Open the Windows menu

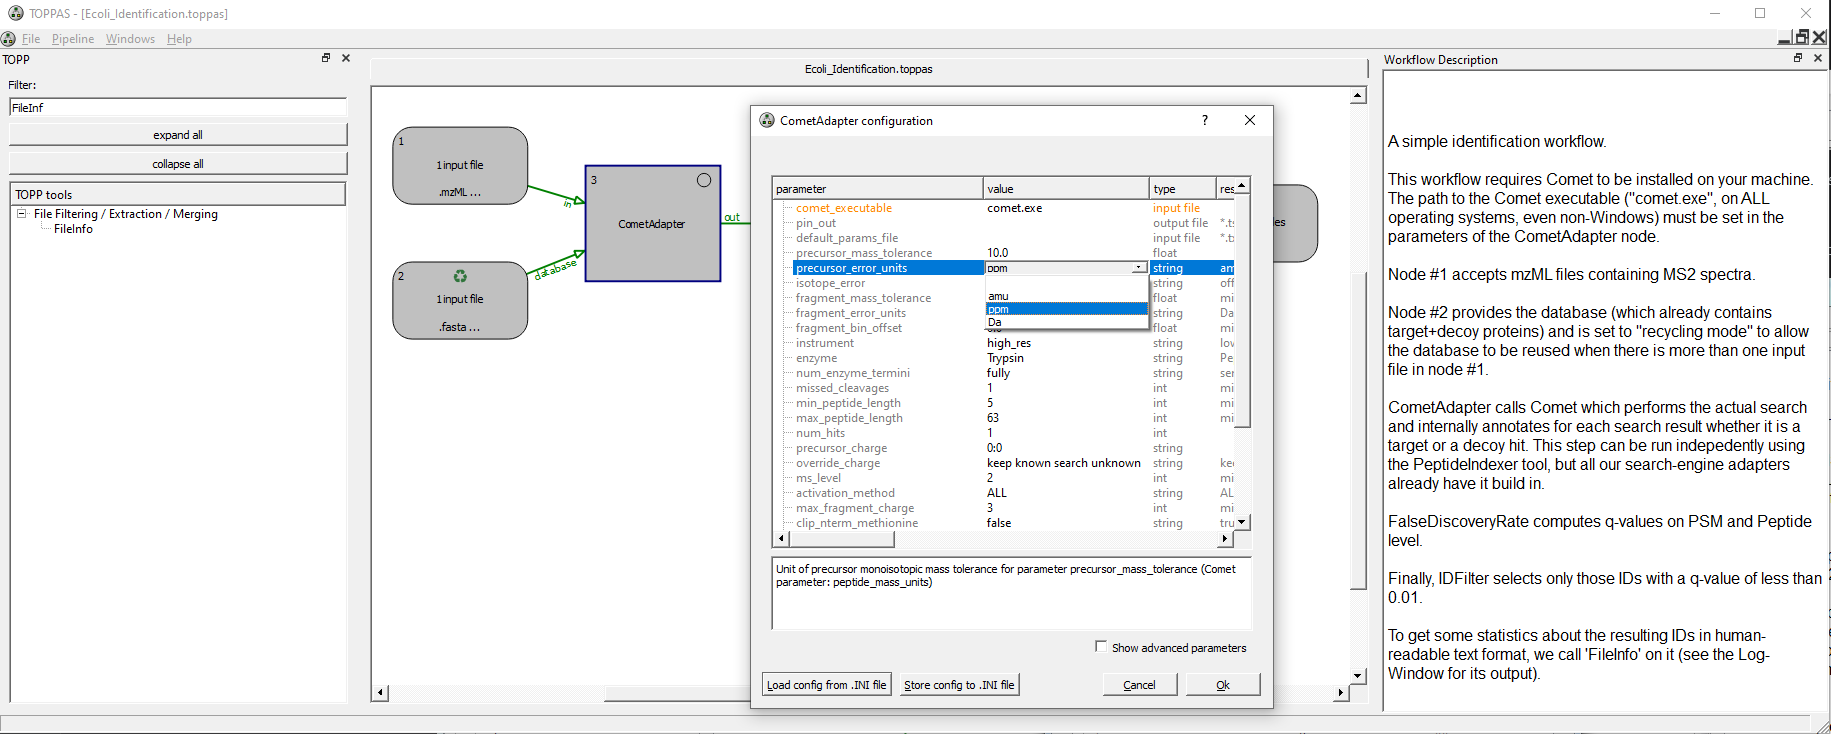130,39
